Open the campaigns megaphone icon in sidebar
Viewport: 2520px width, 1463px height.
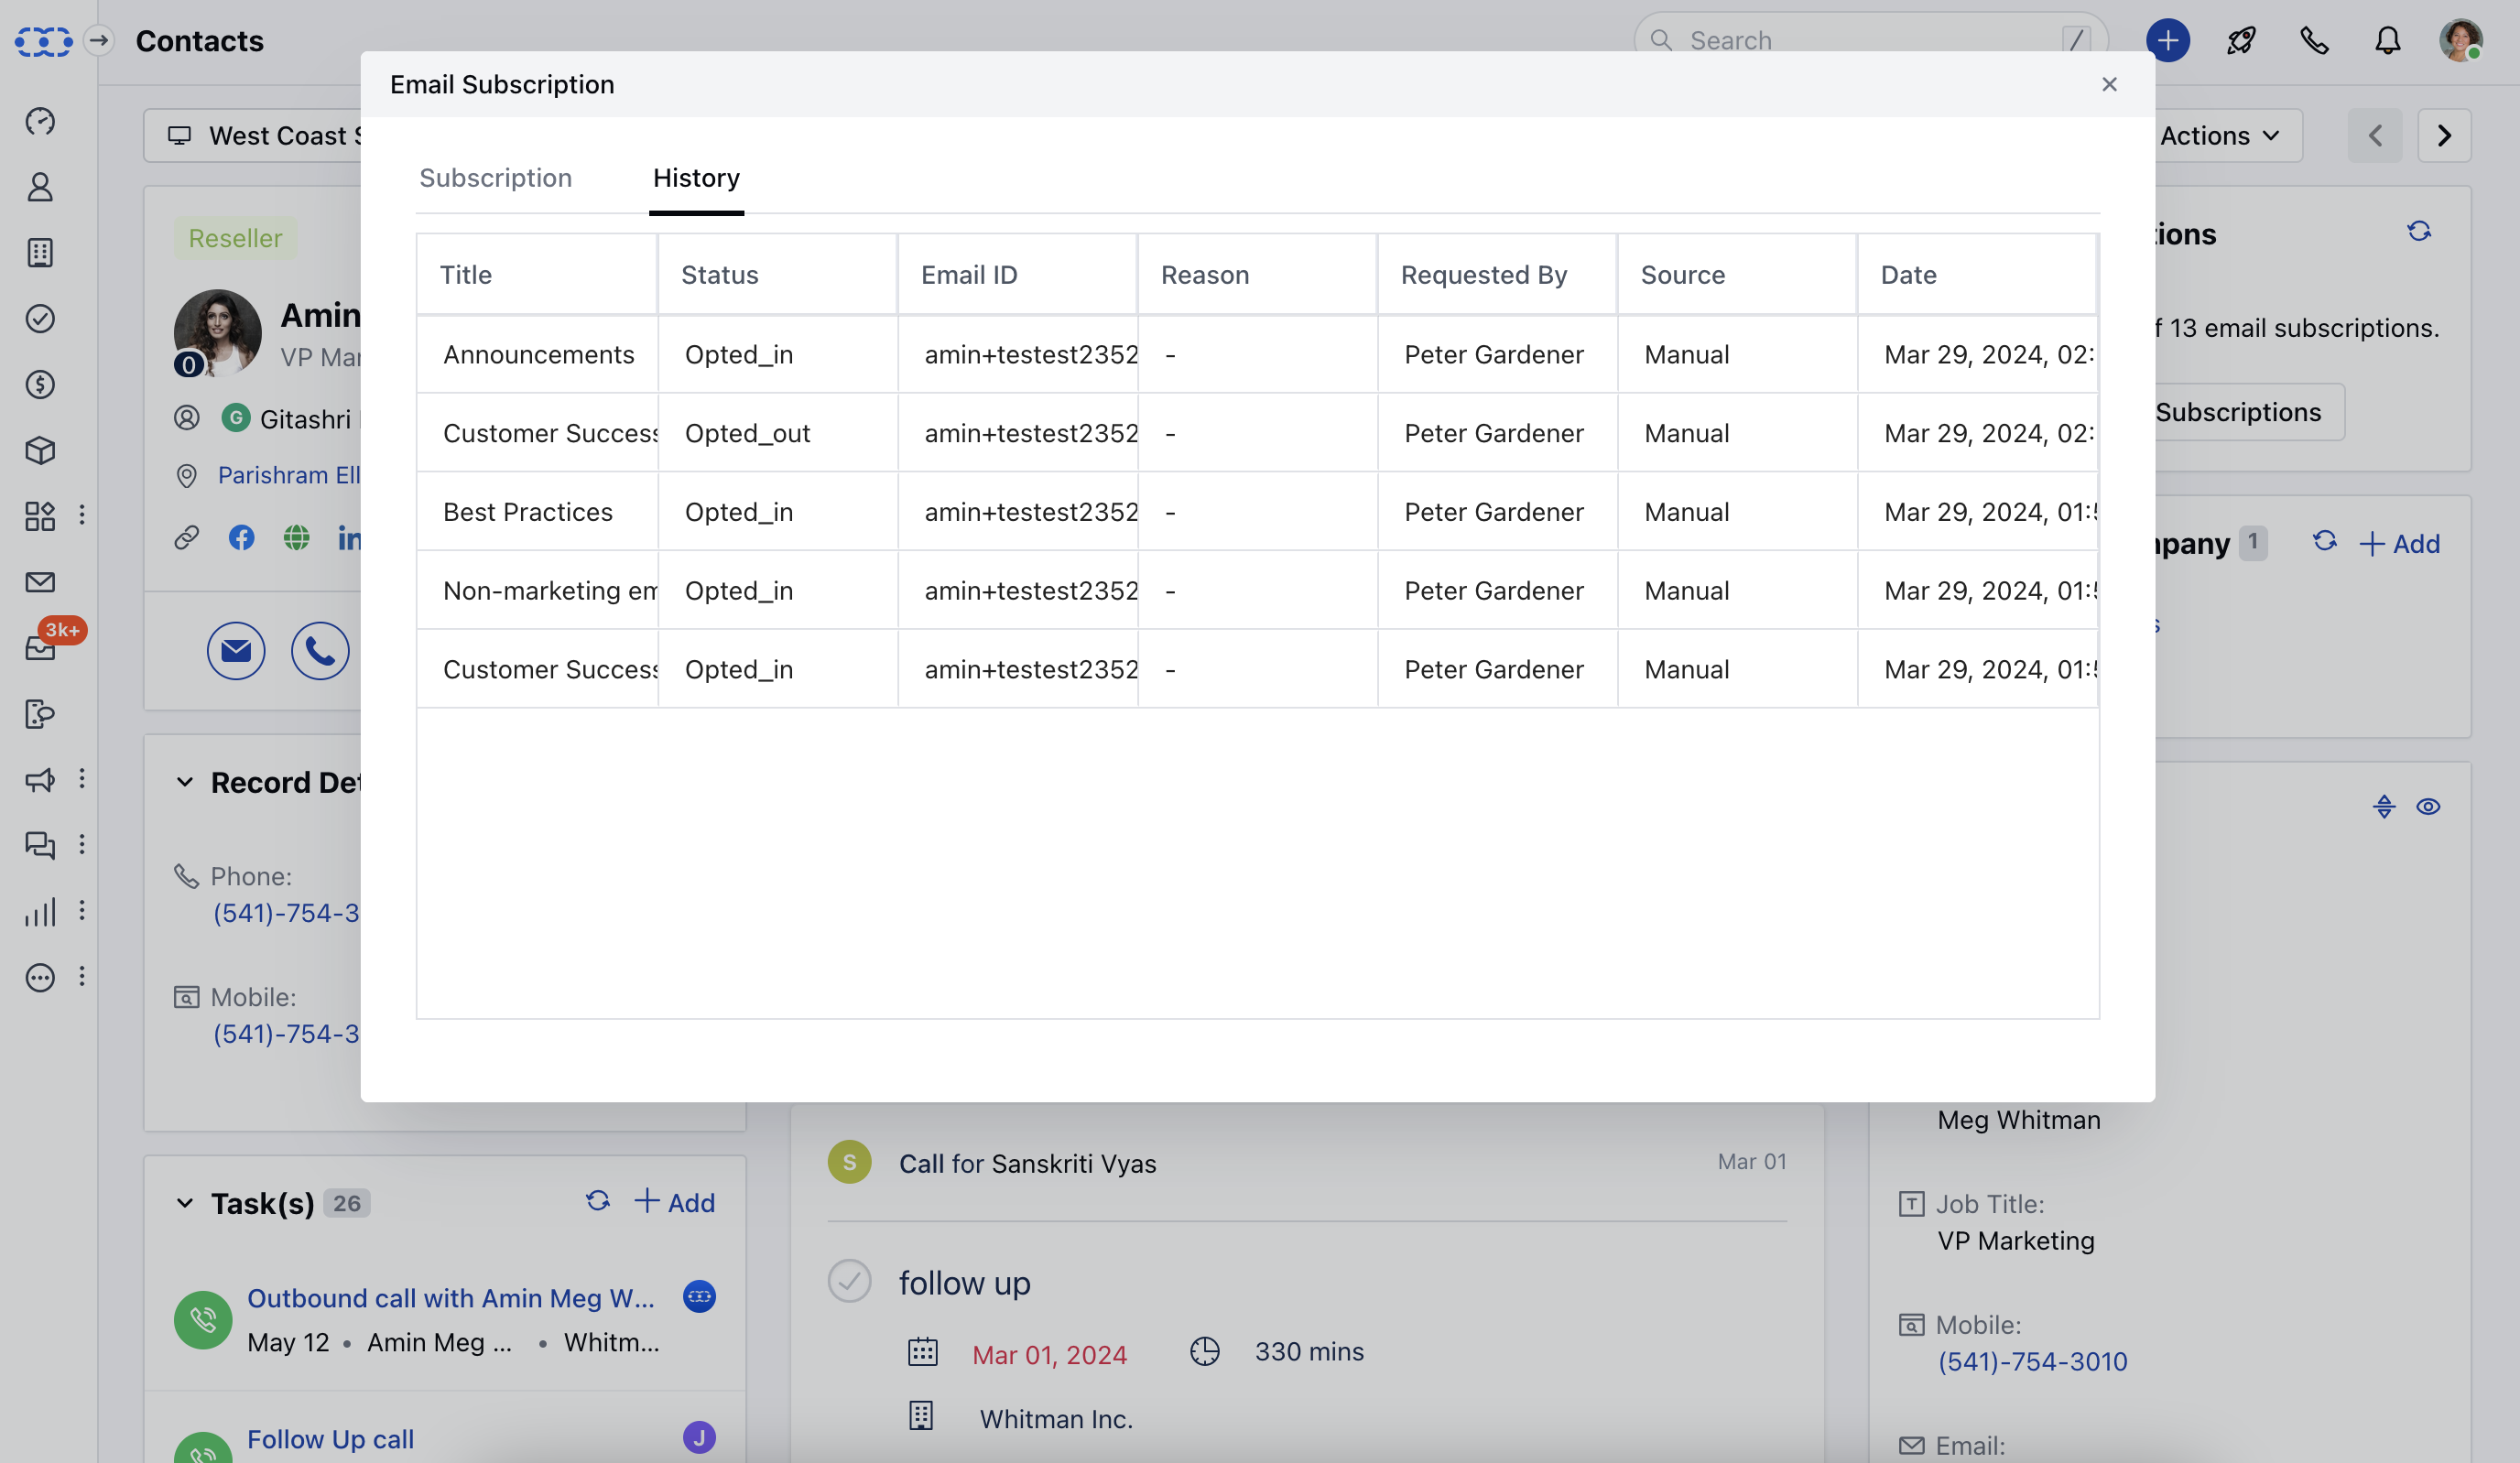40,780
